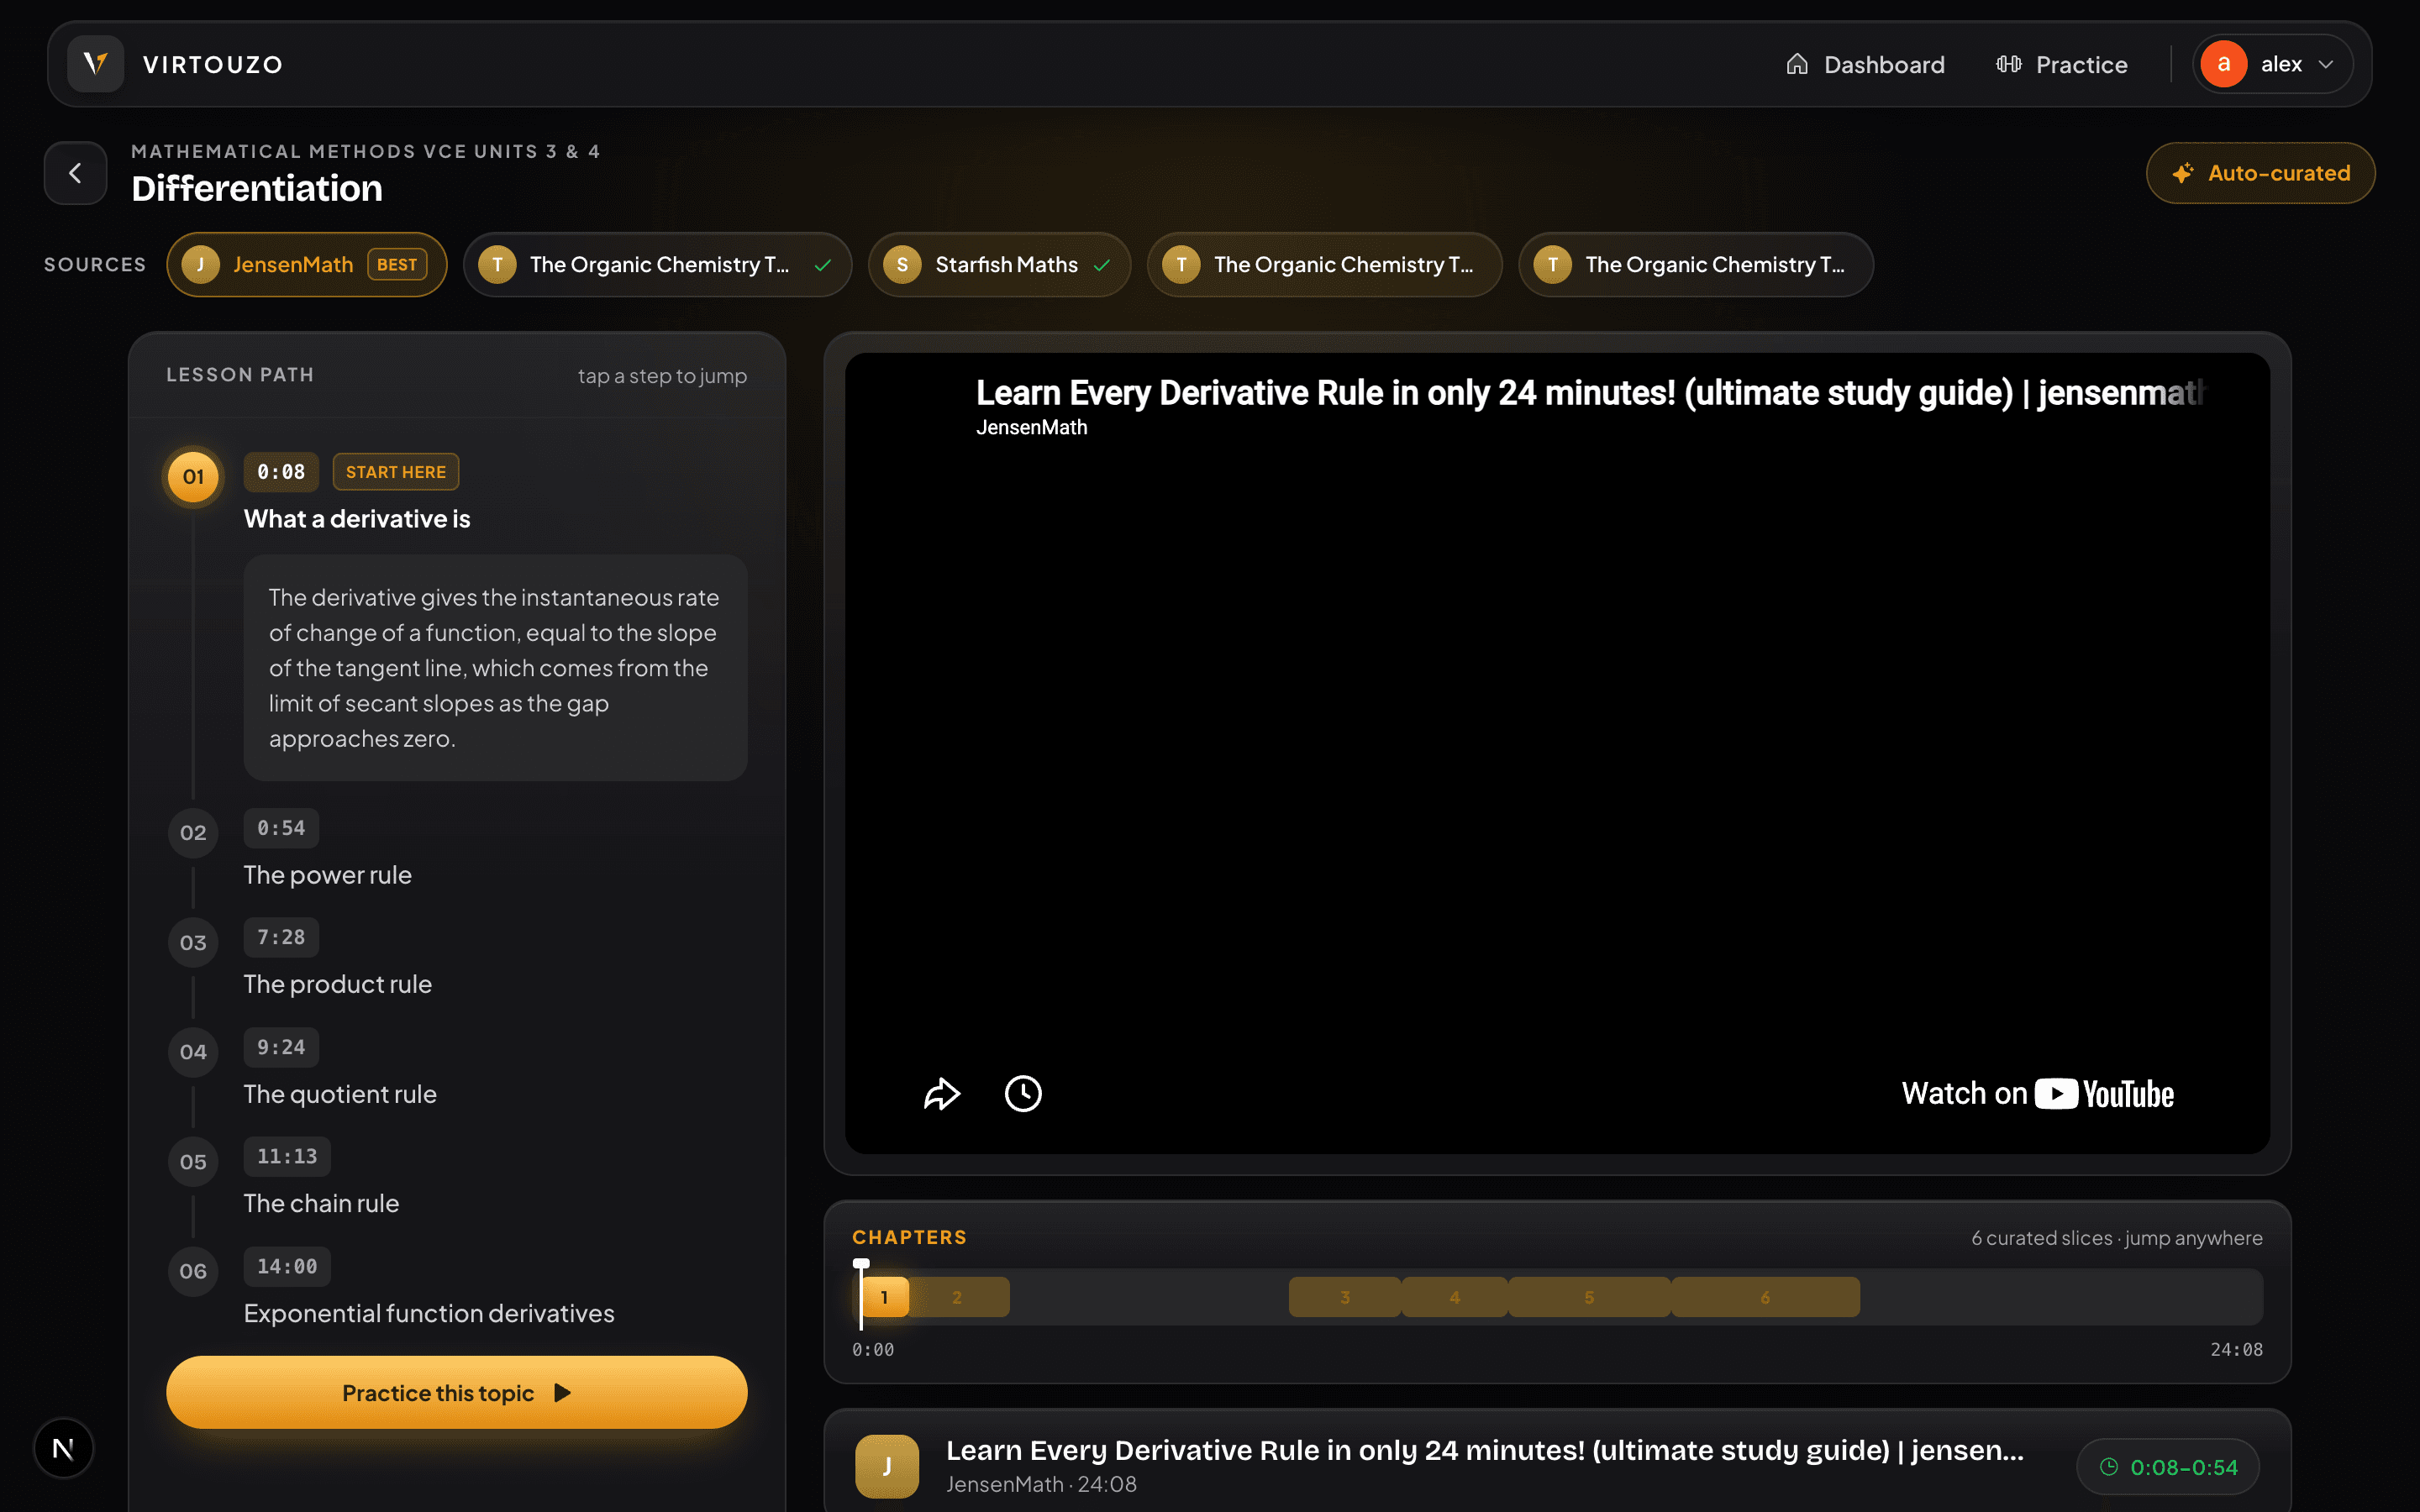Click the Dashboard home icon
The width and height of the screenshot is (2420, 1512).
(1797, 64)
